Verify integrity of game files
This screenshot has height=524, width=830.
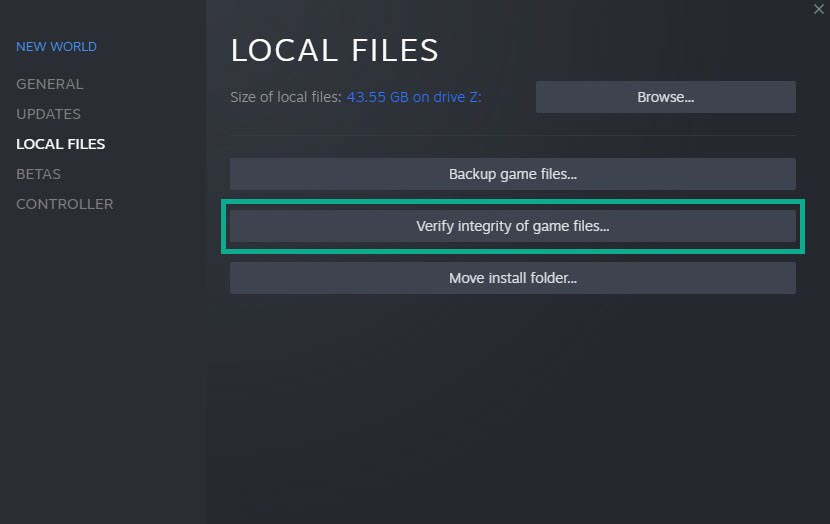[512, 227]
